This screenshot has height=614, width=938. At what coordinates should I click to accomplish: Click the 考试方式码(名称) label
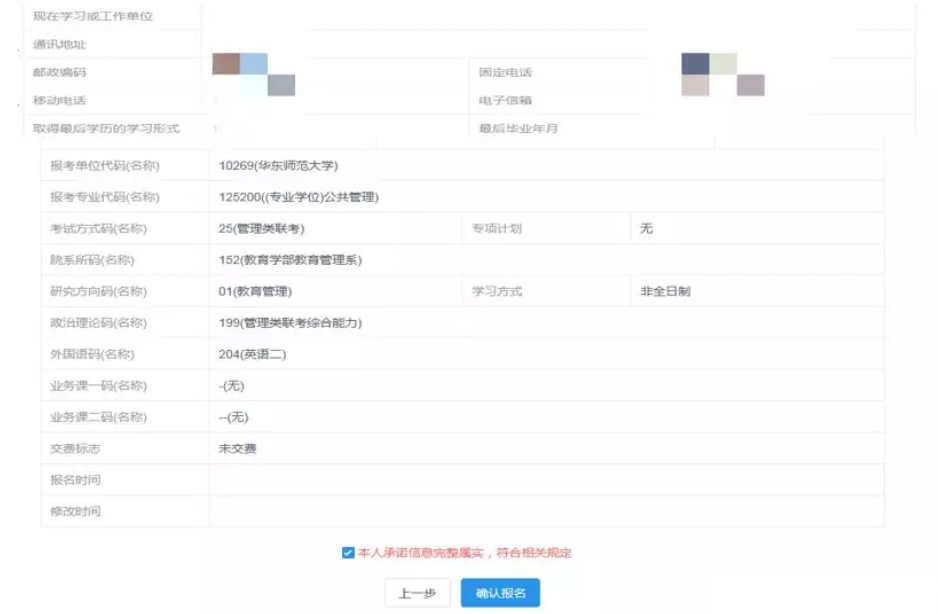click(98, 229)
